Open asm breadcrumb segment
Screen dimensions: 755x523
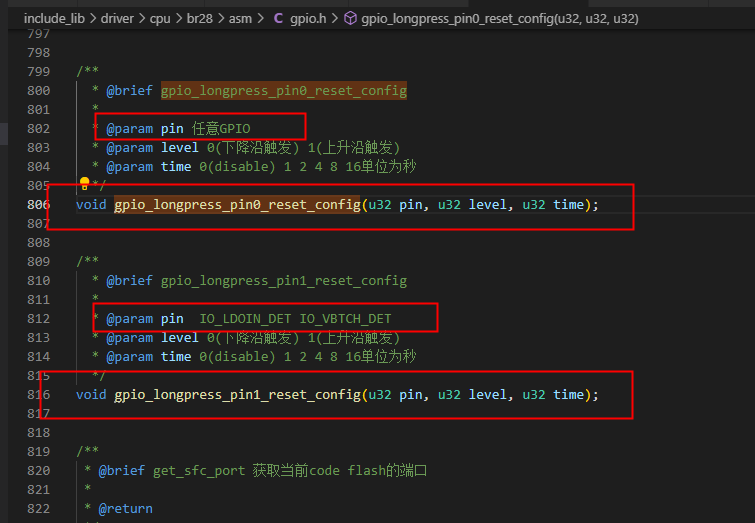(240, 19)
